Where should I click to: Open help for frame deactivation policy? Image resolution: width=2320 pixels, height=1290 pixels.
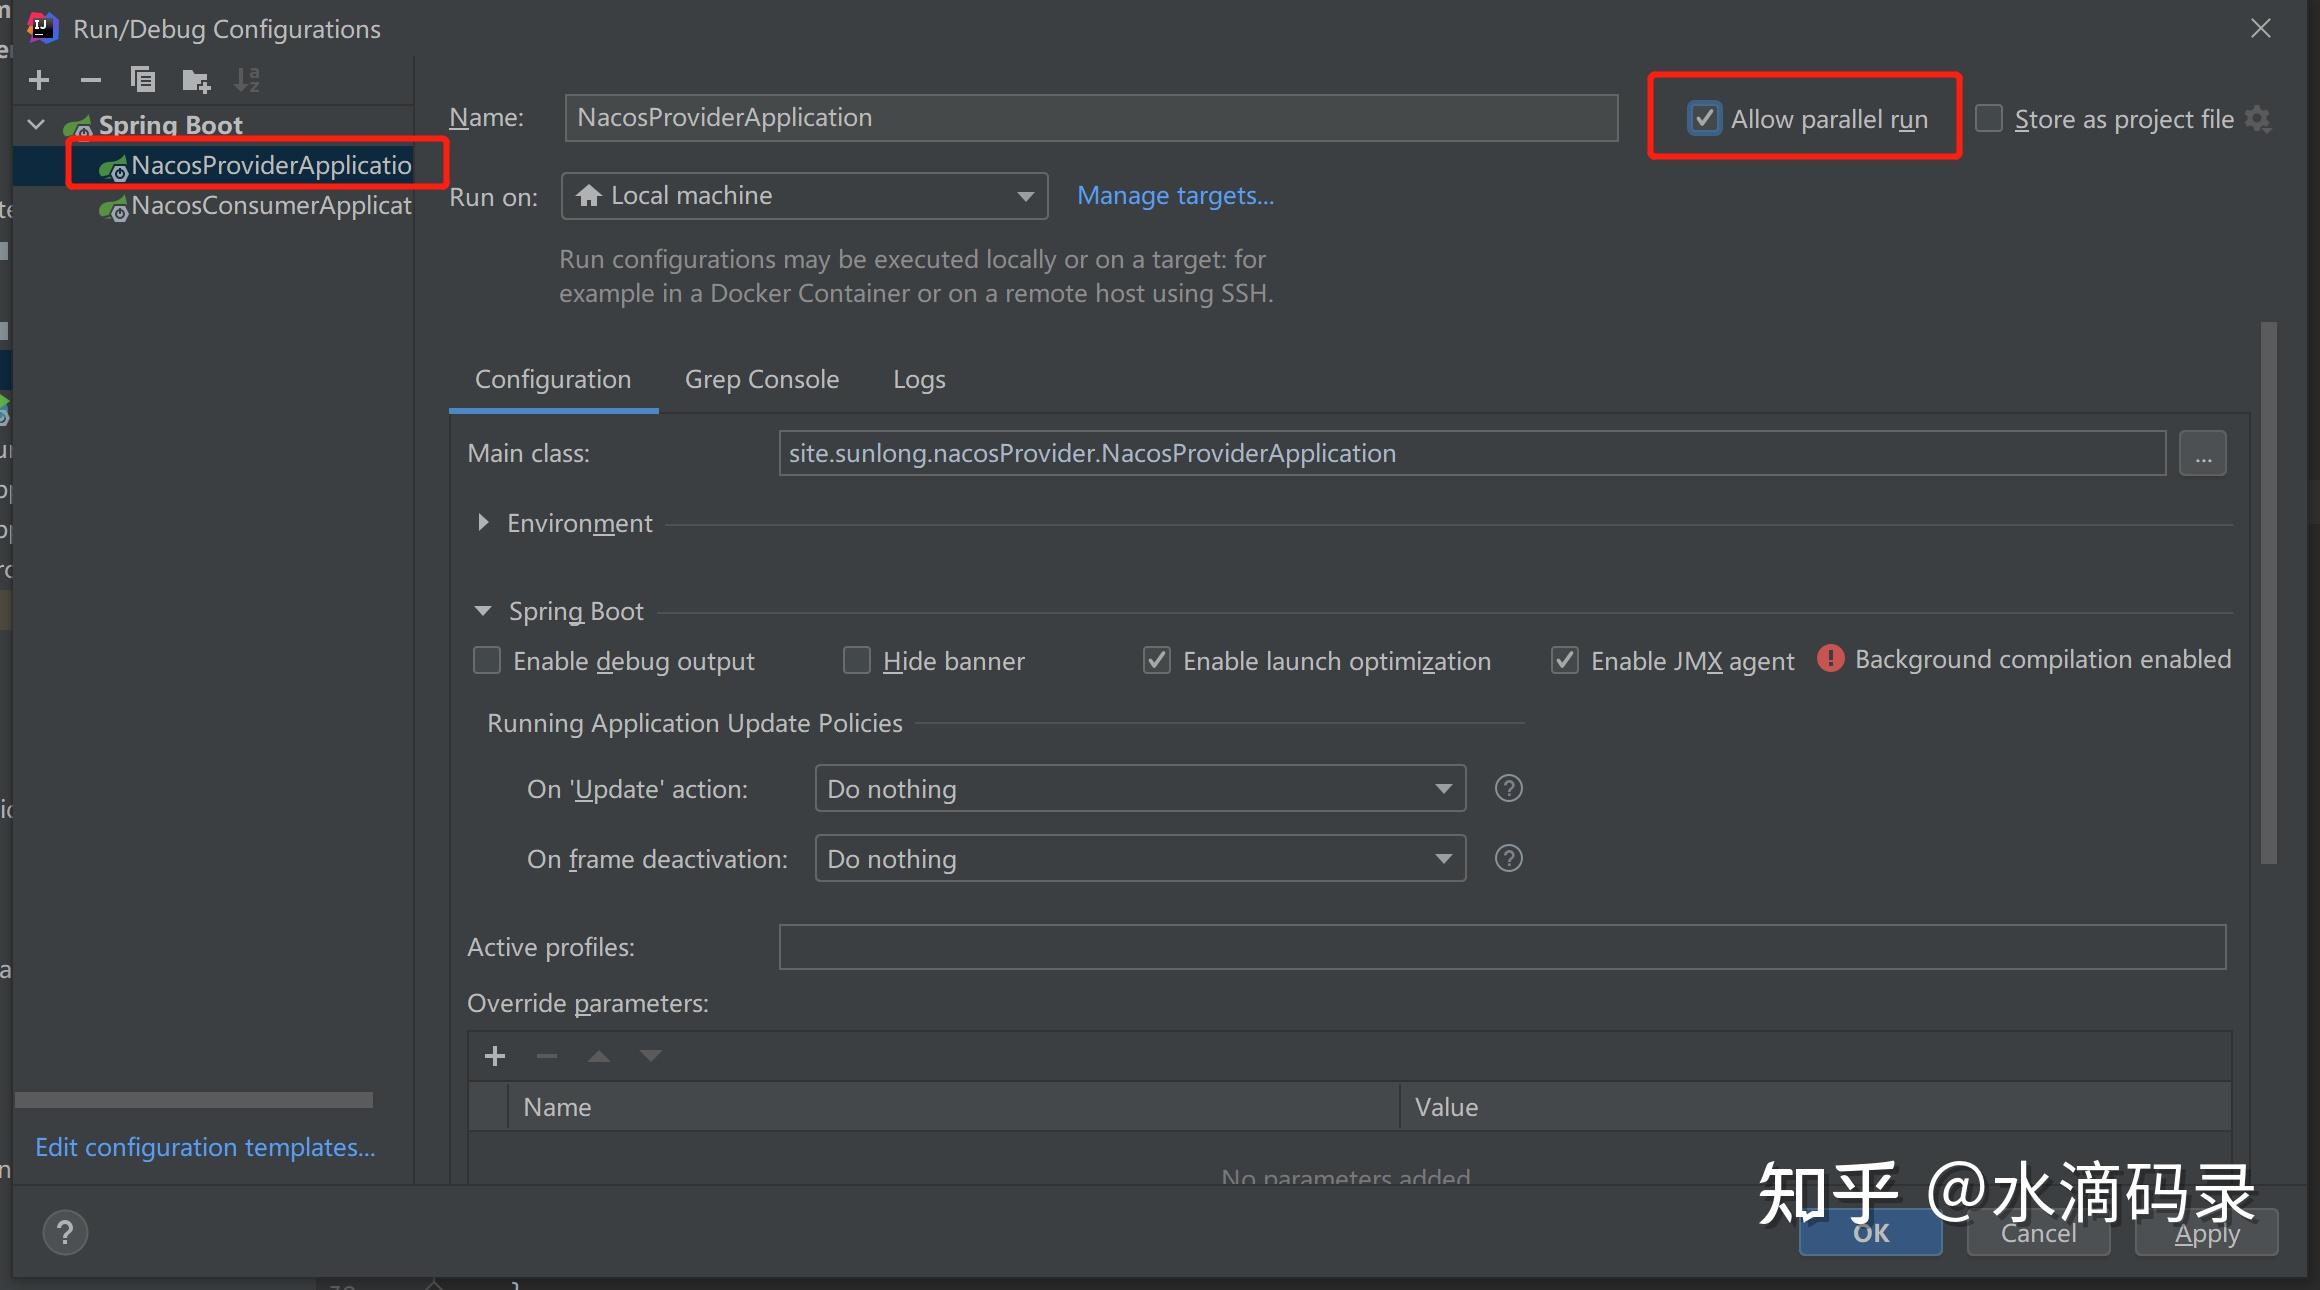point(1508,859)
